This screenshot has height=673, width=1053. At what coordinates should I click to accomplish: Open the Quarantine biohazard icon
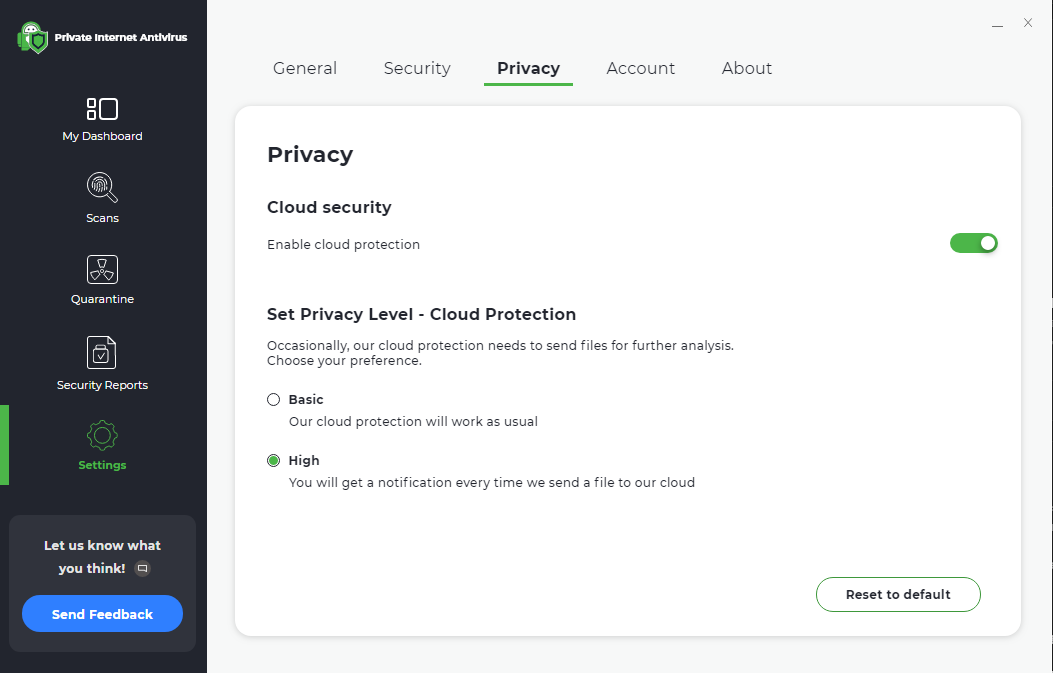102,269
